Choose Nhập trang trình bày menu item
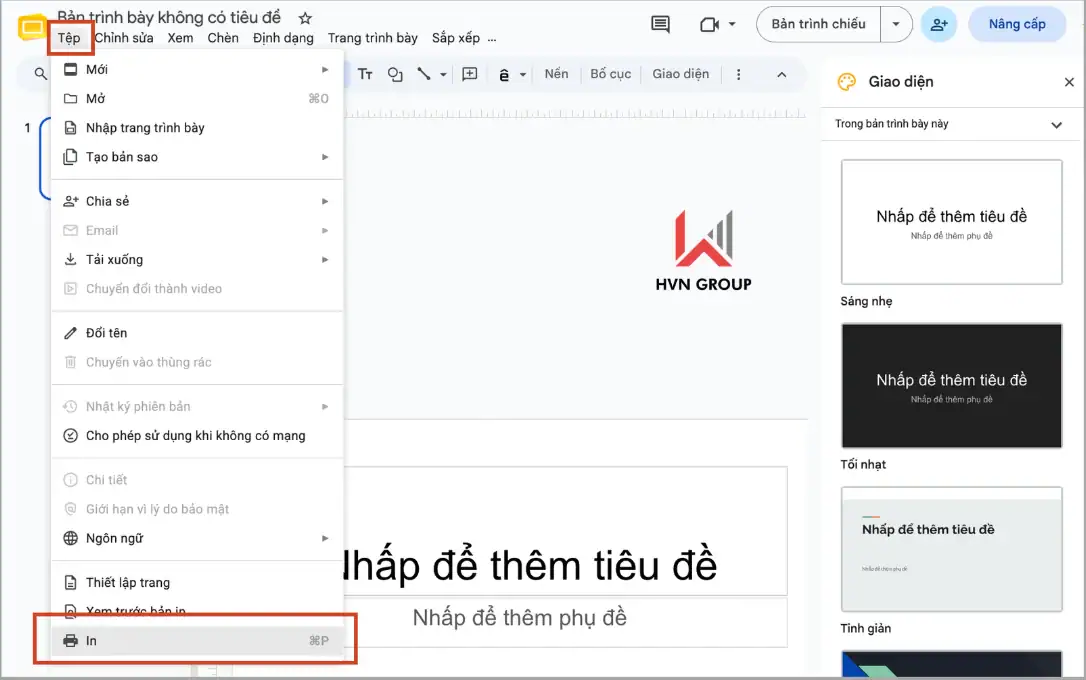Screen dimensions: 1086x680 (x=197, y=127)
